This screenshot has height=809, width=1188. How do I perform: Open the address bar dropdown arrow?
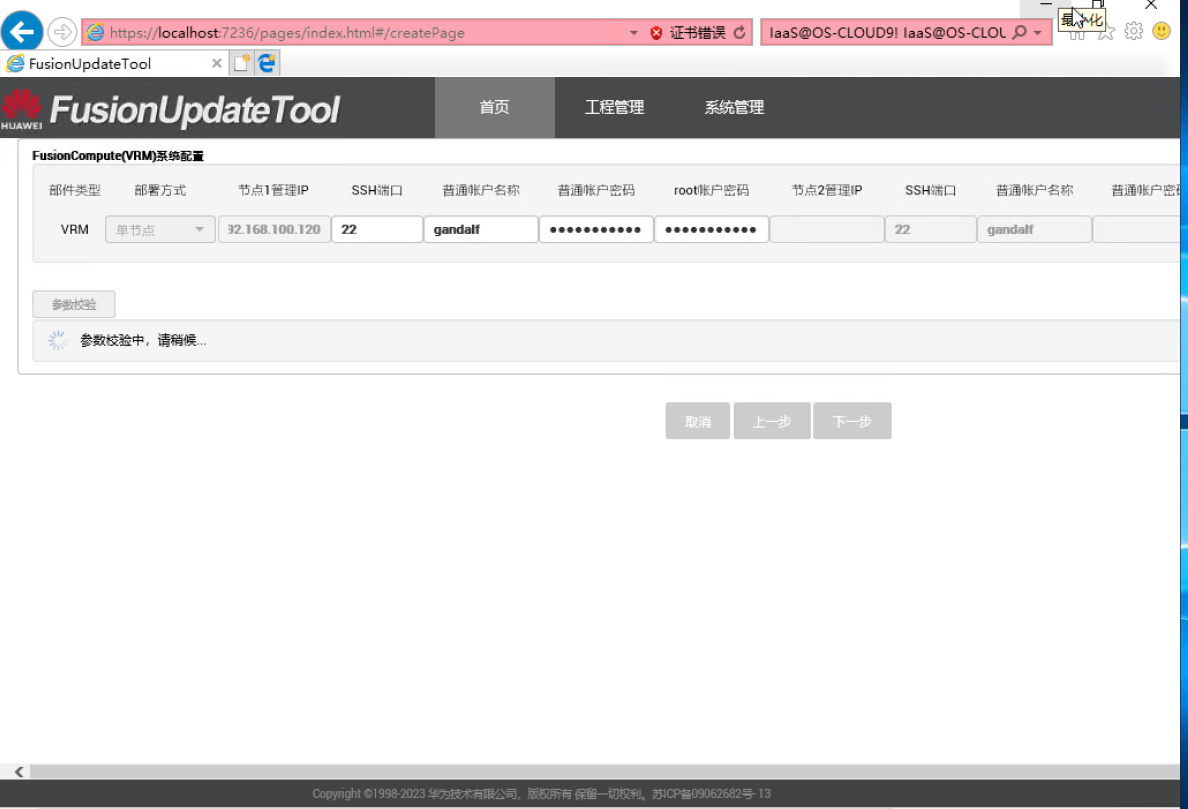[x=633, y=33]
